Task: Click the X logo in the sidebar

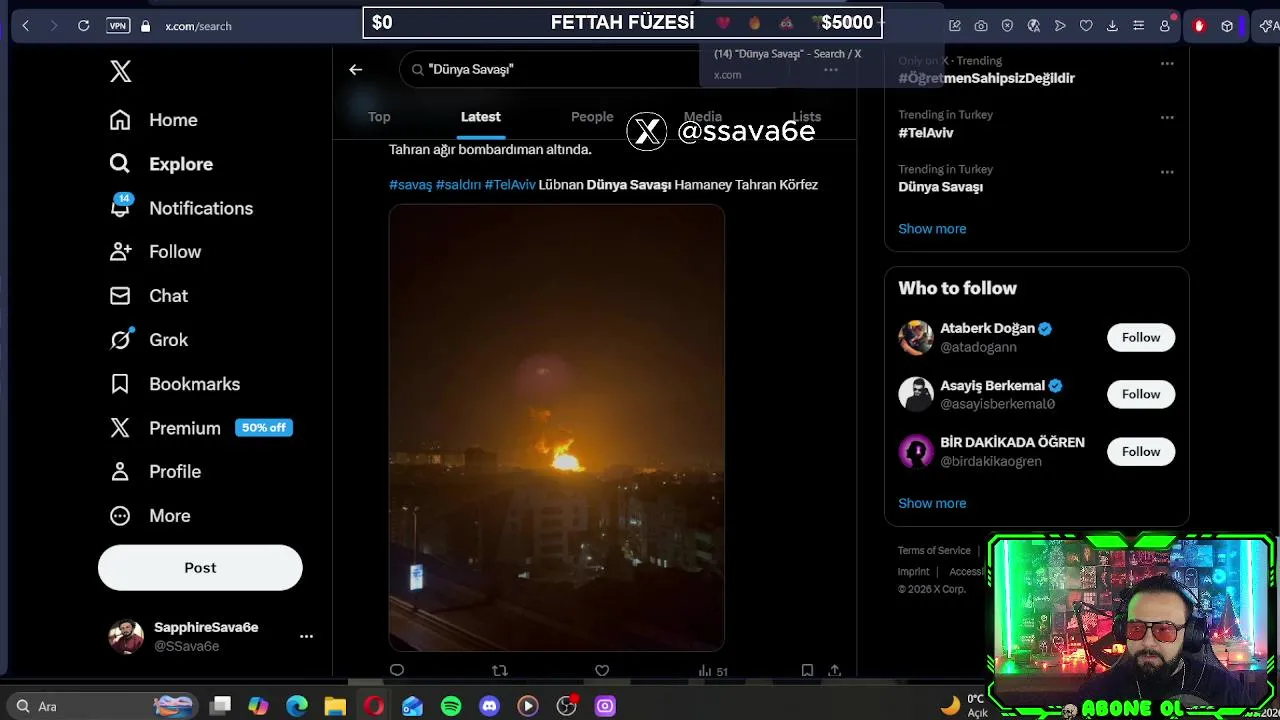Action: [x=120, y=71]
